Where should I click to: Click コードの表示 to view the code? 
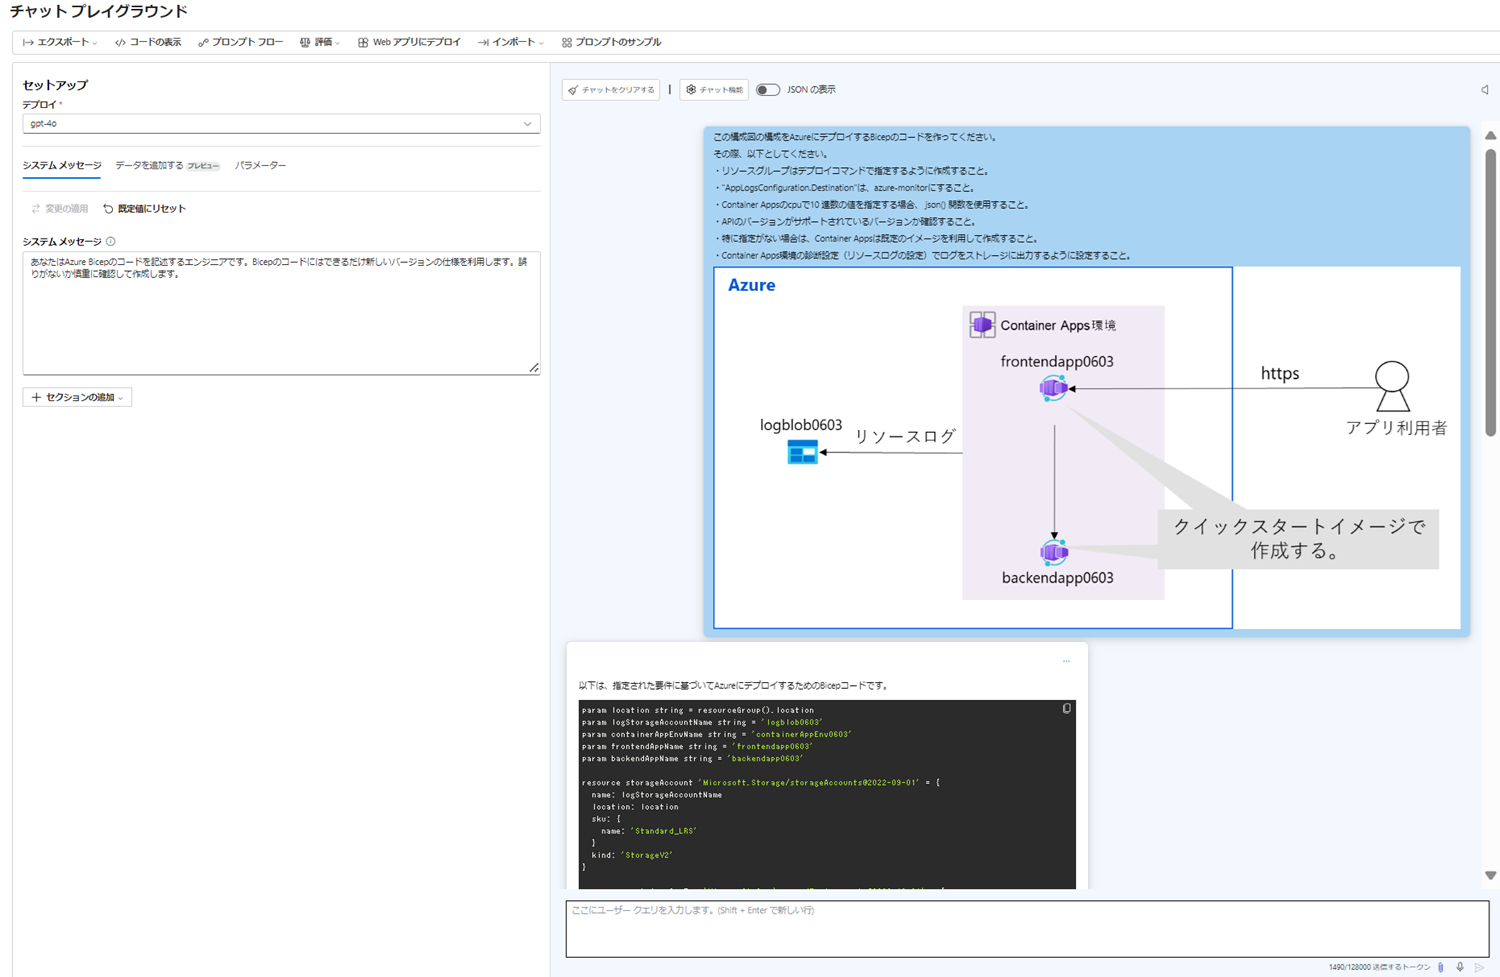coord(148,42)
